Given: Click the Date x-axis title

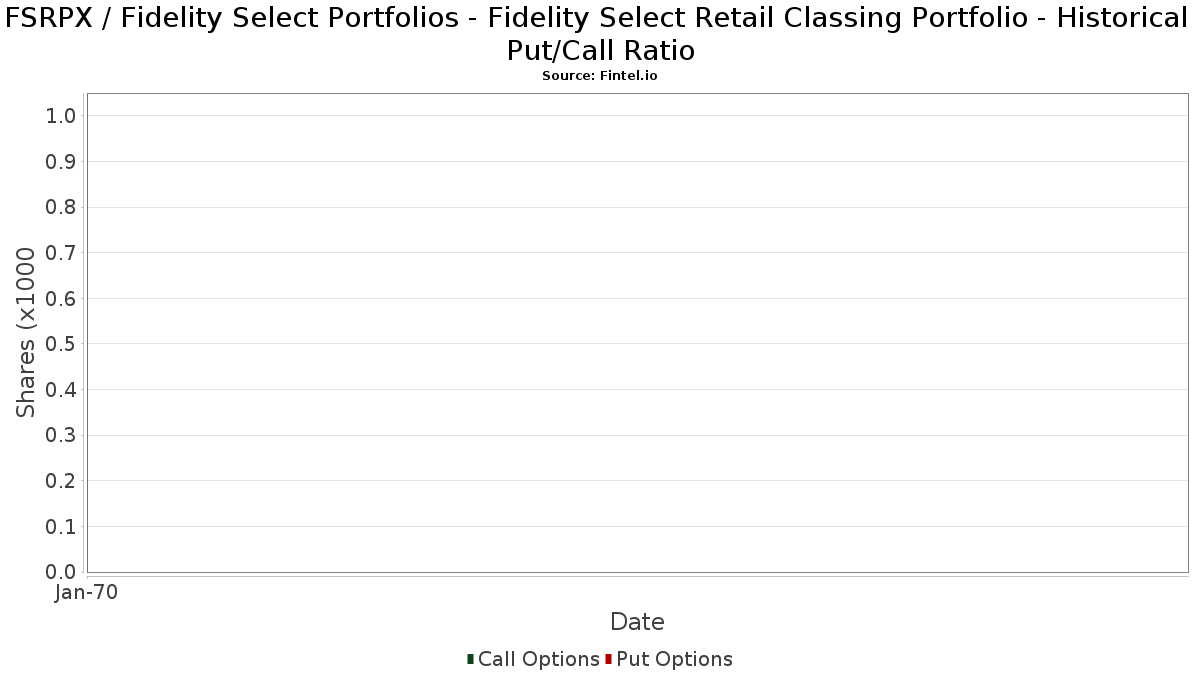Looking at the screenshot, I should coord(637,622).
